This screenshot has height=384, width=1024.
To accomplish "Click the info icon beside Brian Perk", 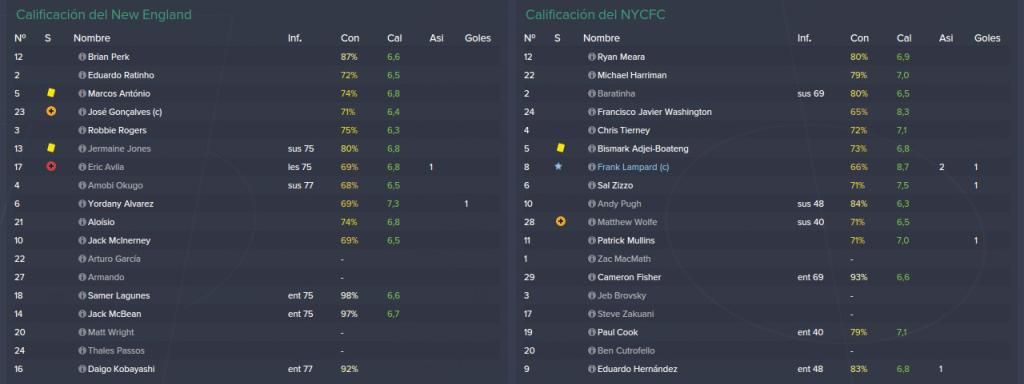I will (x=82, y=57).
